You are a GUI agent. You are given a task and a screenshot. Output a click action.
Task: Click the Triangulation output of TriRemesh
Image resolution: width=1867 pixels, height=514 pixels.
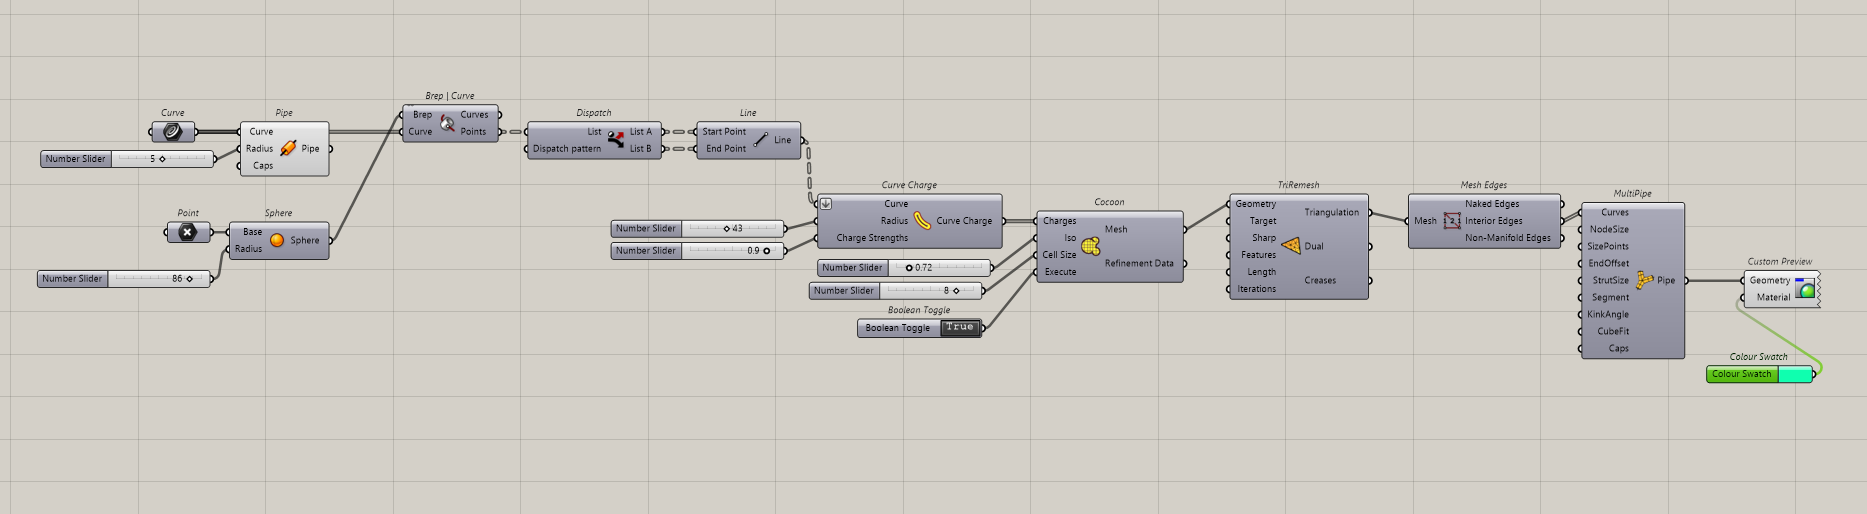pyautogui.click(x=1331, y=212)
